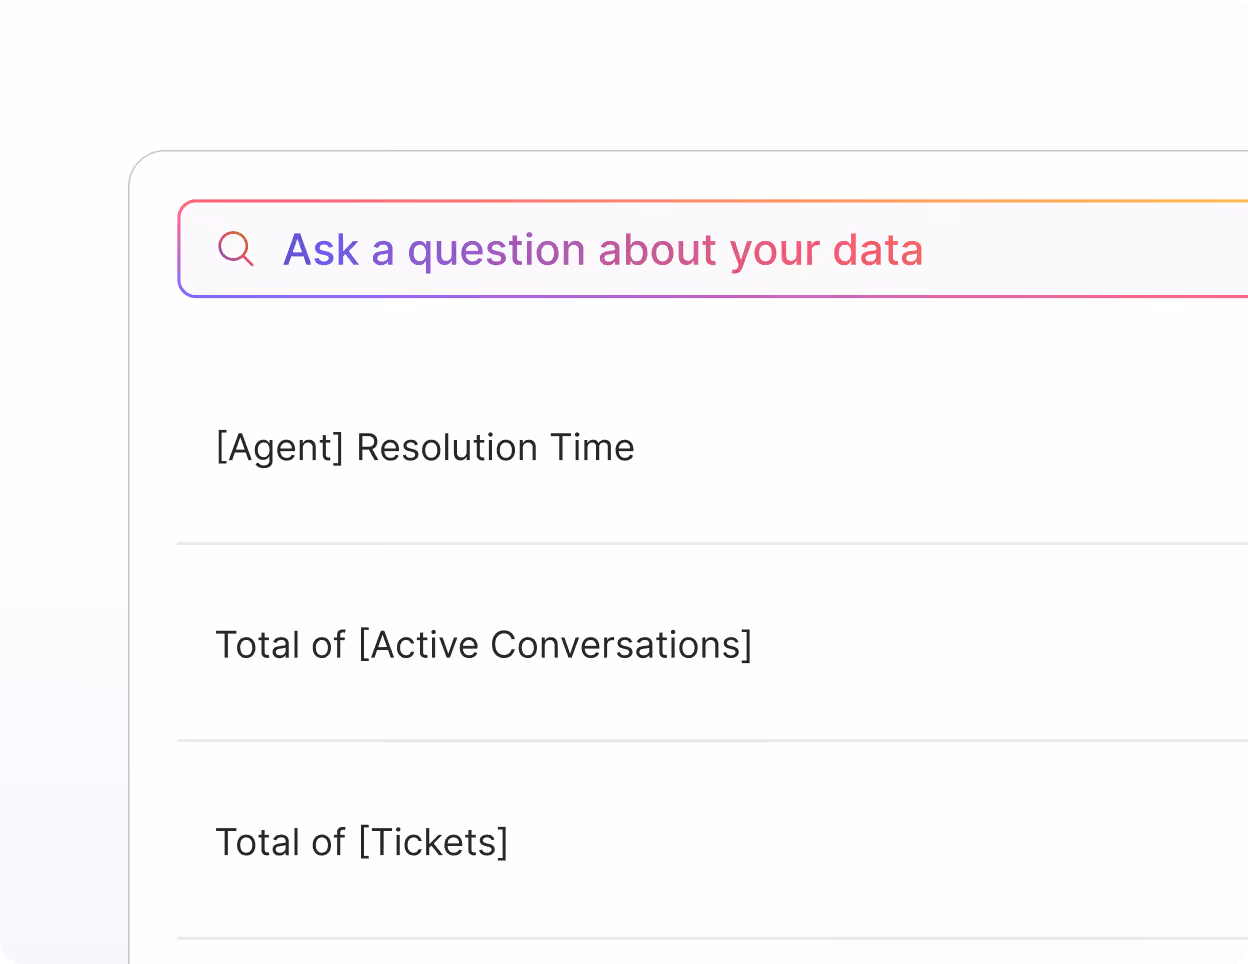Click the [Active Conversations] field token
The image size is (1248, 964).
(x=558, y=644)
